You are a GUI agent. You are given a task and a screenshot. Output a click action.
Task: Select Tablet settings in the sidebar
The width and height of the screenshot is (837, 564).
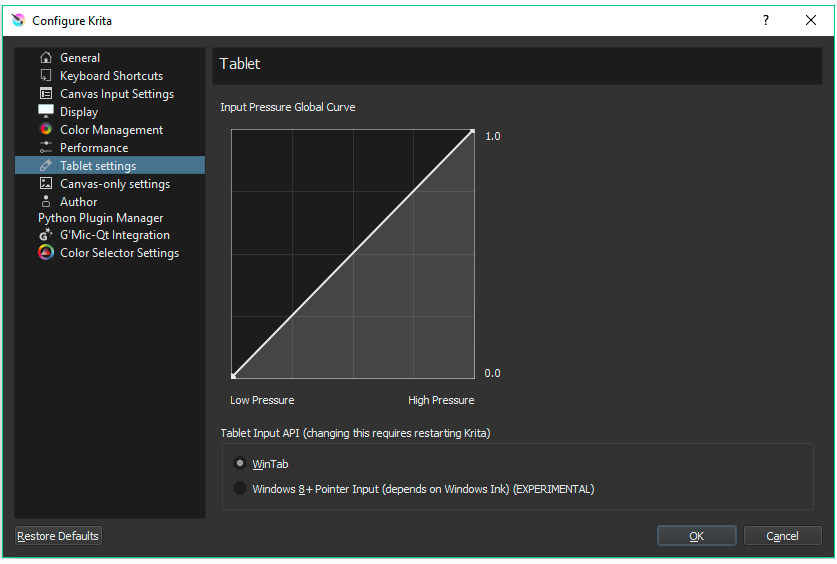click(110, 165)
